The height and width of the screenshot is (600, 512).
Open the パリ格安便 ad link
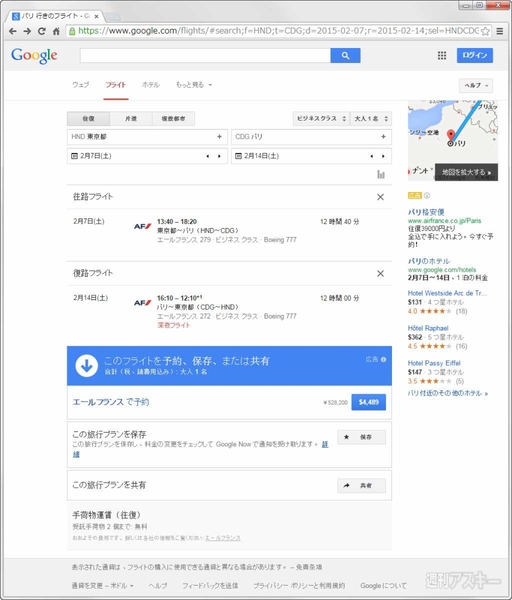pos(426,212)
